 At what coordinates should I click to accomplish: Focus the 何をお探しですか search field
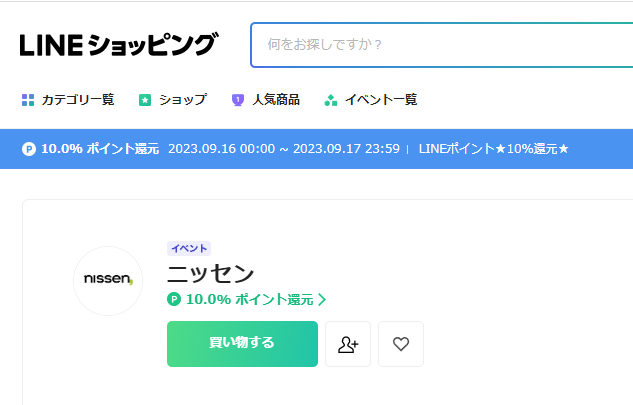tap(442, 45)
